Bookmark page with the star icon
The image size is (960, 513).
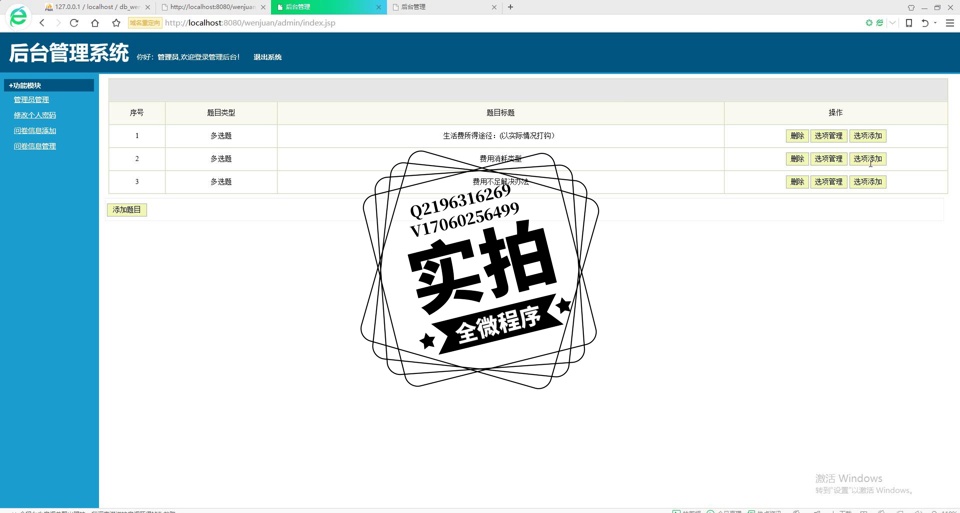click(x=116, y=23)
